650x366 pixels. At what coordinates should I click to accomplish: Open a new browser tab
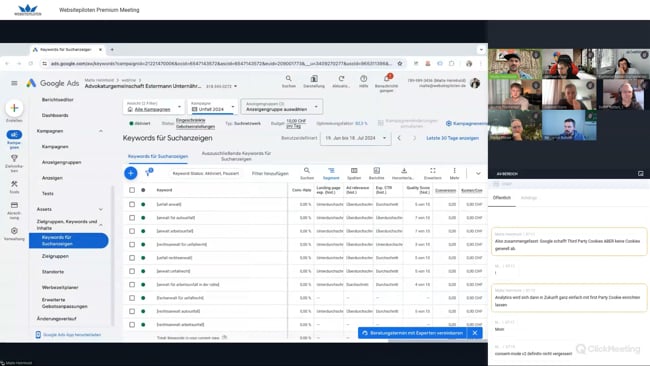click(112, 49)
